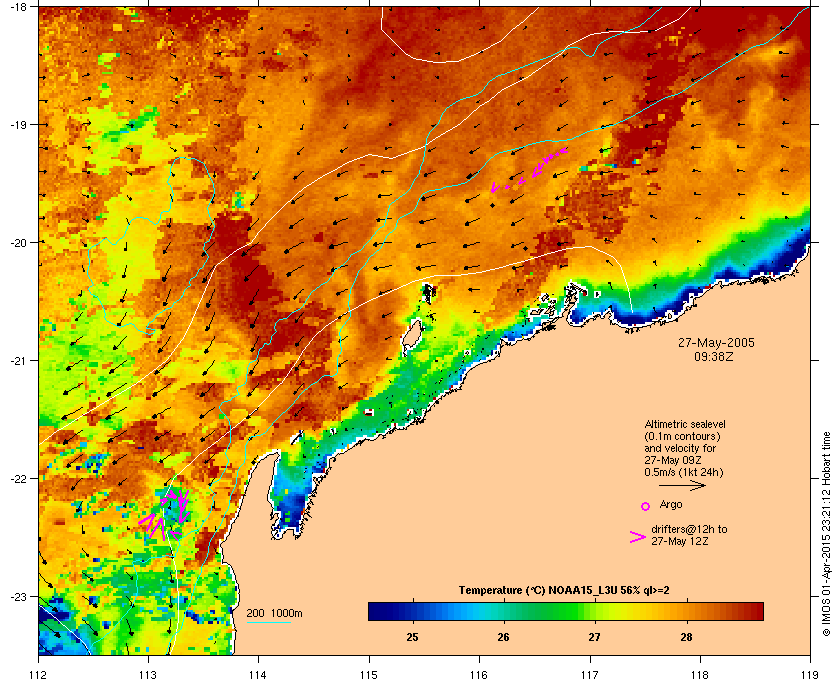This screenshot has height=680, width=840.
Task: Click the colorbar tick label 27
Action: point(594,637)
